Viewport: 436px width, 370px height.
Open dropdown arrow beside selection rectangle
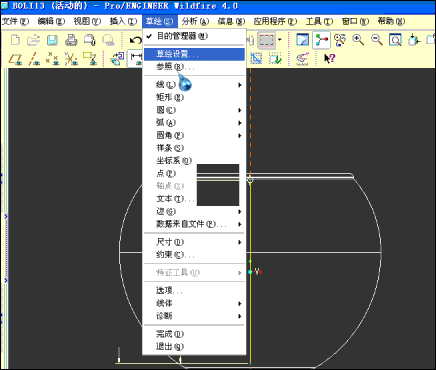click(x=280, y=40)
